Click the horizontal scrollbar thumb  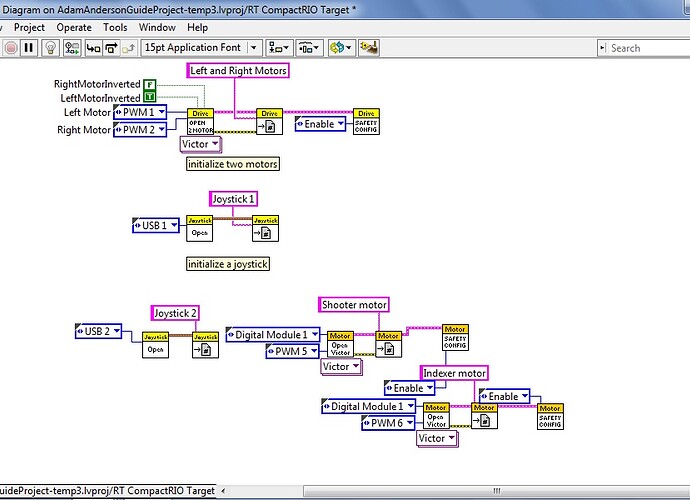[x=496, y=491]
